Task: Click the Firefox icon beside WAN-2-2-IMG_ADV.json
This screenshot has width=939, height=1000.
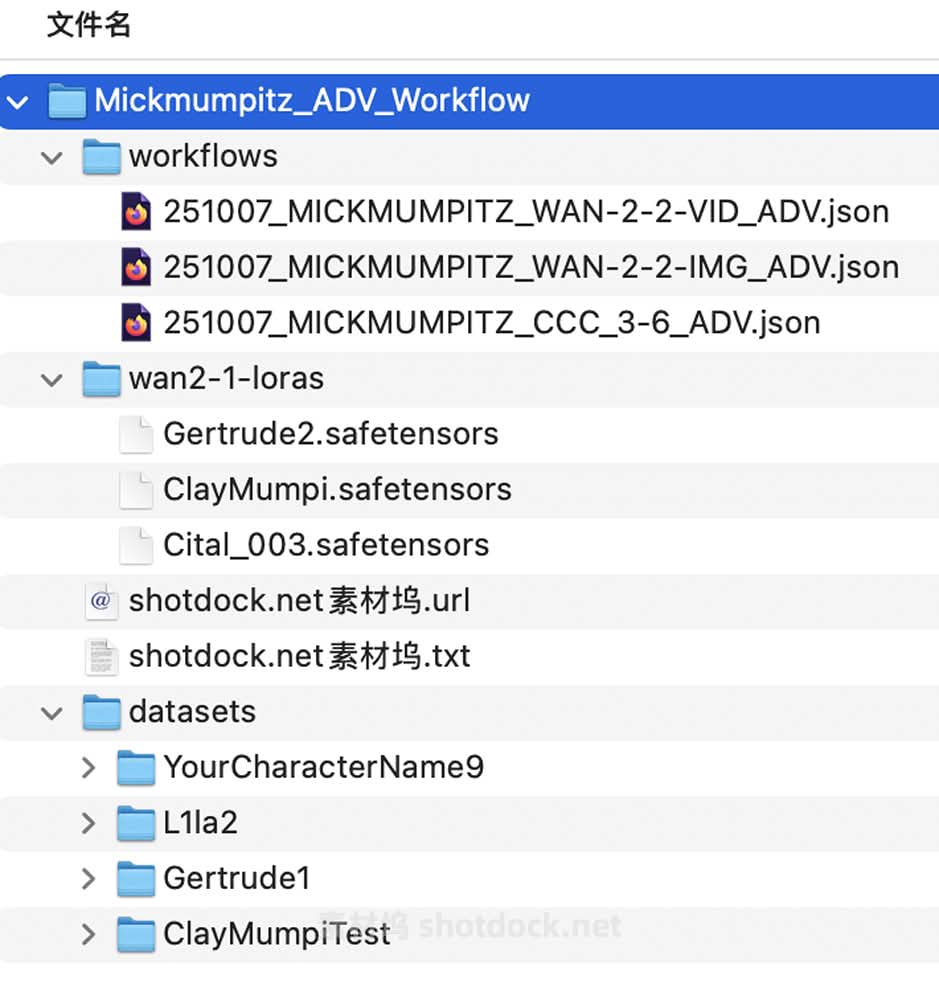Action: pyautogui.click(x=136, y=268)
